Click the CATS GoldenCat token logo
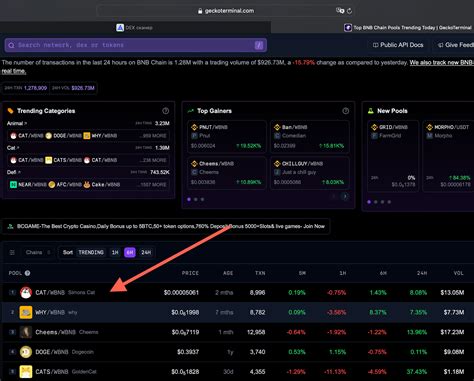The width and height of the screenshot is (474, 381). tap(26, 372)
